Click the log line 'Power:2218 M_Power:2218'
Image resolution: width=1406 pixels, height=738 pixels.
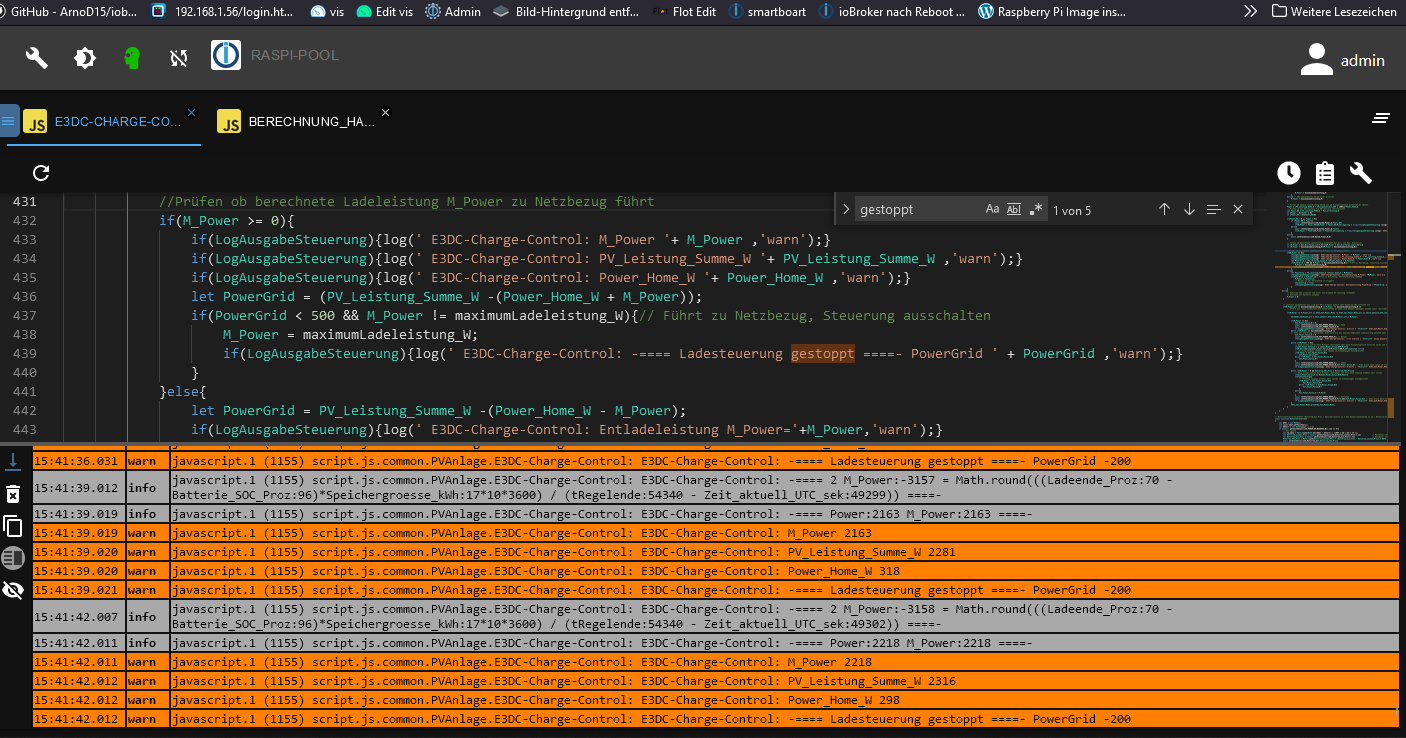click(x=716, y=643)
